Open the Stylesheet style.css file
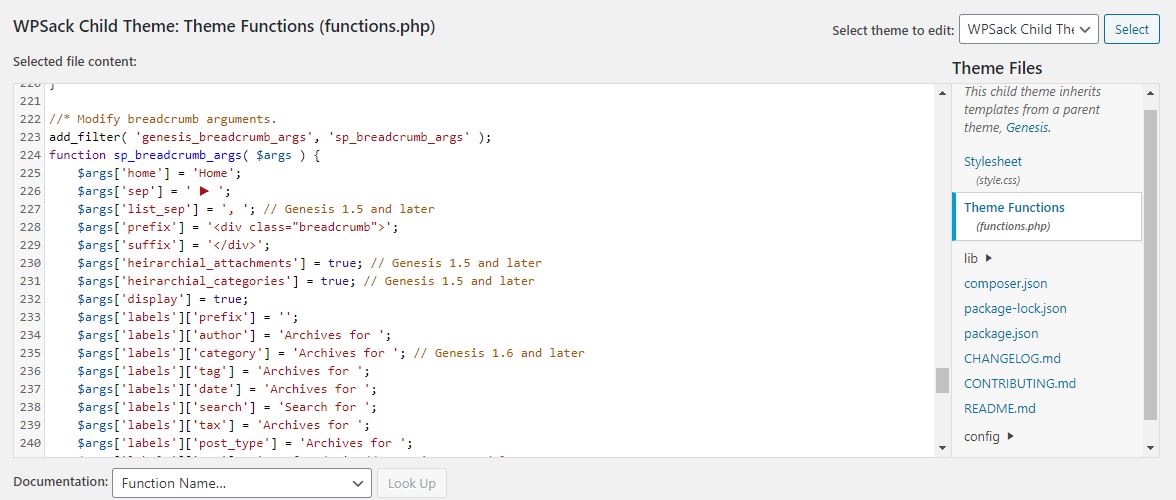1176x500 pixels. tap(992, 170)
